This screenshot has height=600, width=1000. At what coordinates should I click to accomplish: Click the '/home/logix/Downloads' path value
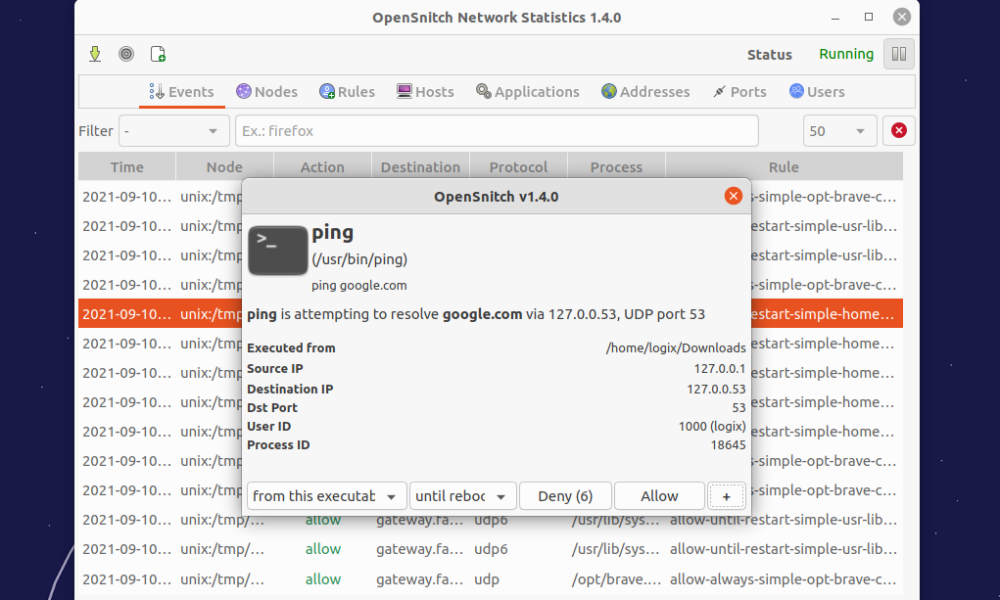point(676,348)
